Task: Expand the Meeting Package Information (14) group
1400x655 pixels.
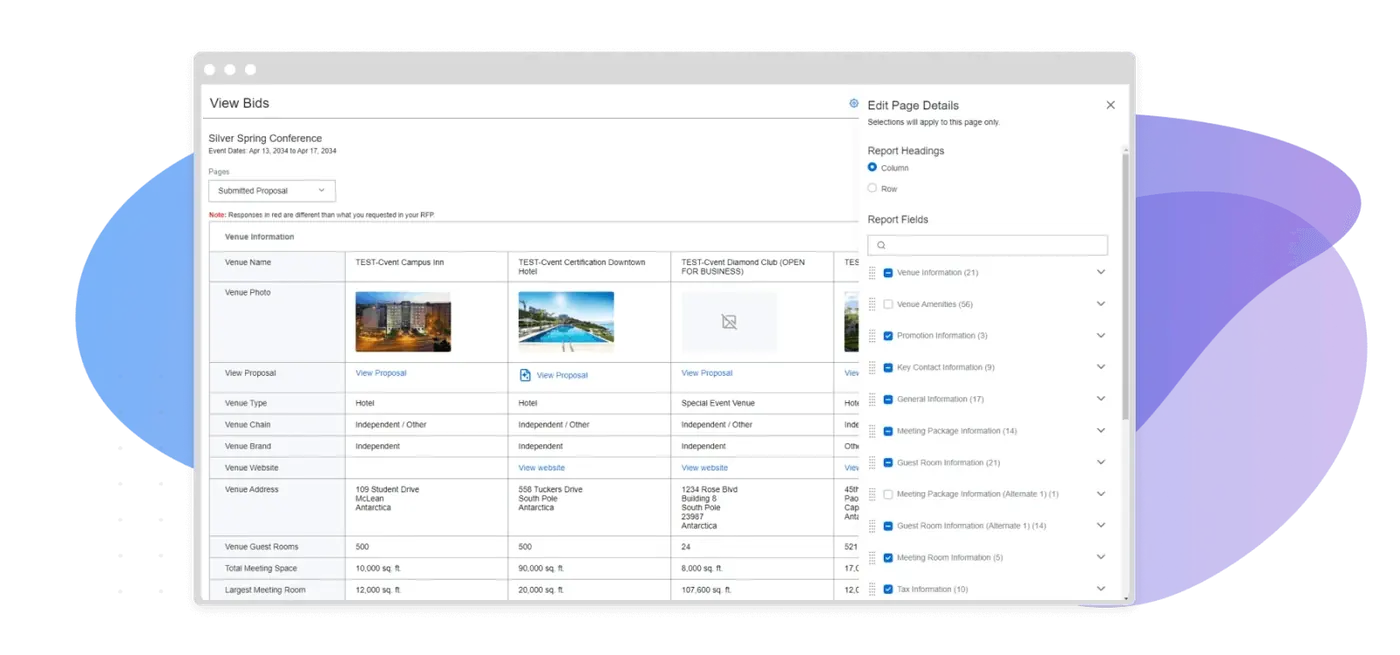Action: click(x=1101, y=430)
